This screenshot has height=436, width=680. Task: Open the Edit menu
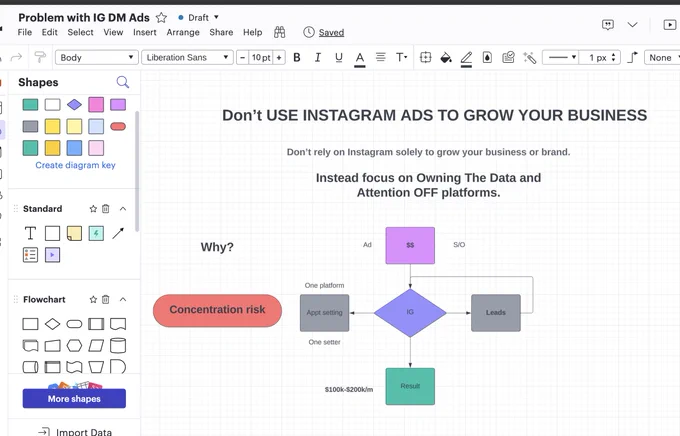[49, 32]
